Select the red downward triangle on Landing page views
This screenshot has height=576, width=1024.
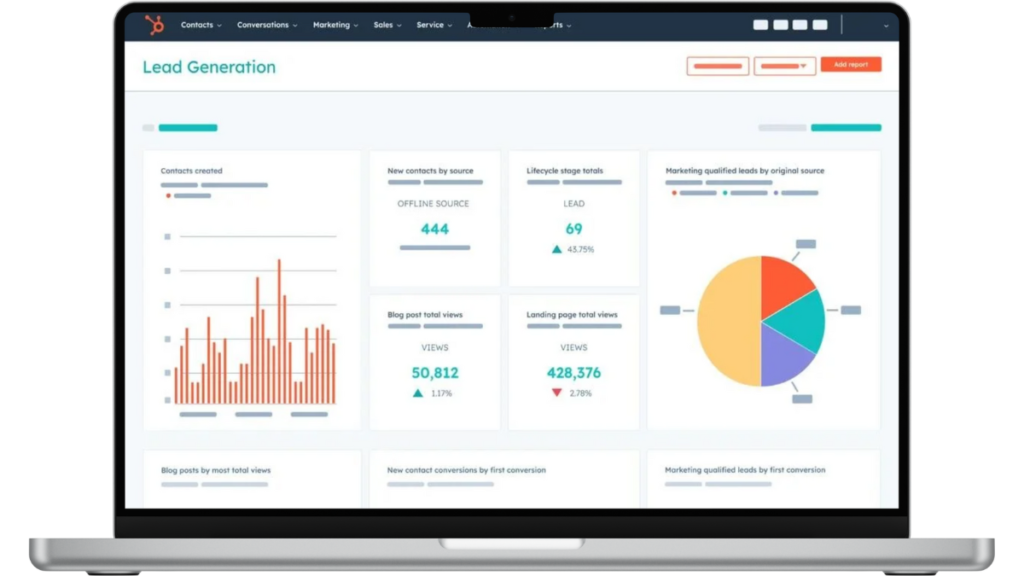(x=556, y=393)
